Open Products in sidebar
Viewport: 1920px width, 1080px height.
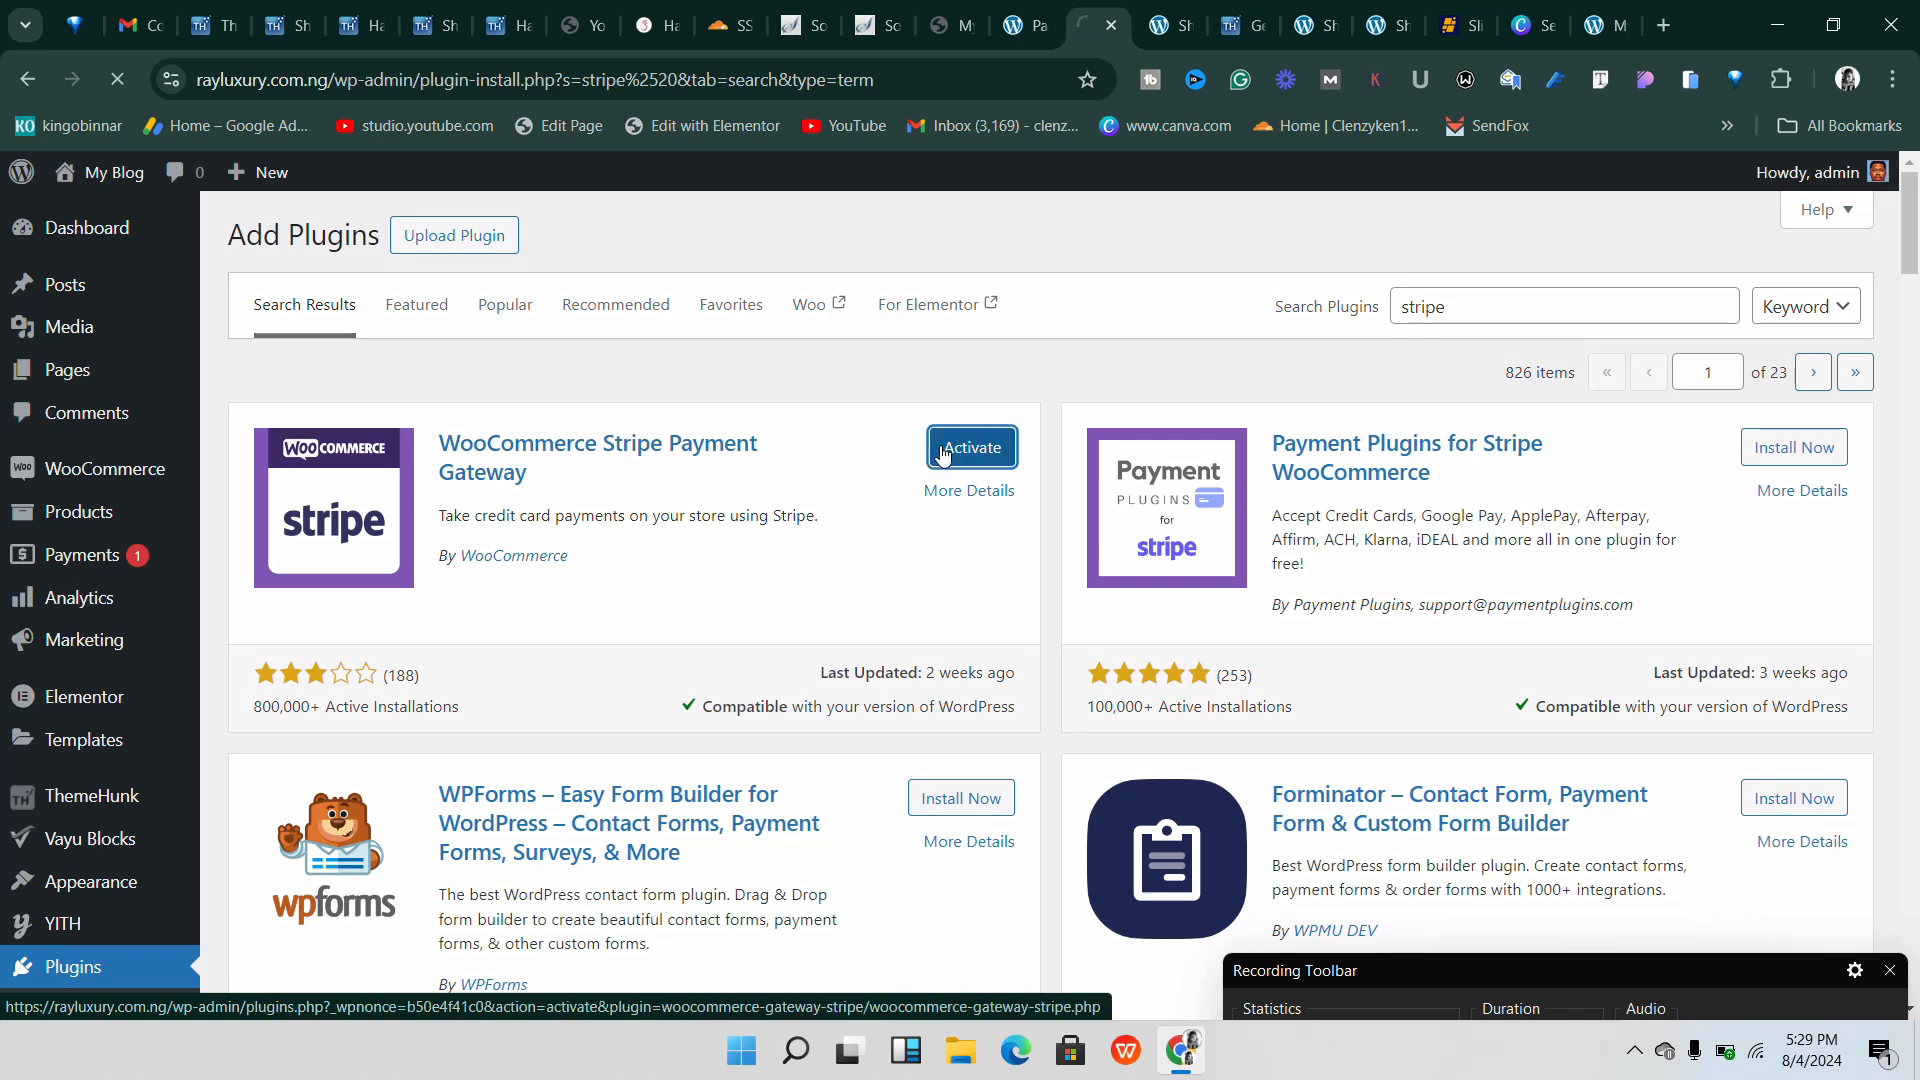pos(78,512)
